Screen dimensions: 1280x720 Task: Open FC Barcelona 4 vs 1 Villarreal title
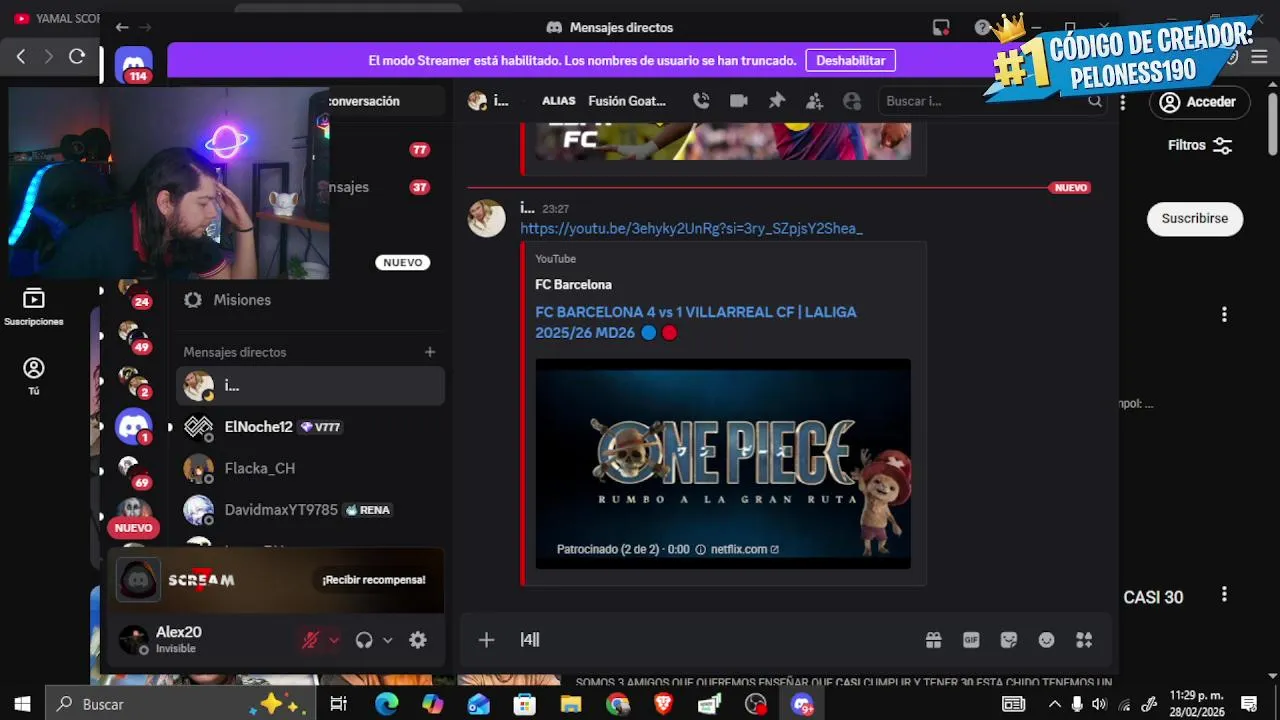(696, 322)
